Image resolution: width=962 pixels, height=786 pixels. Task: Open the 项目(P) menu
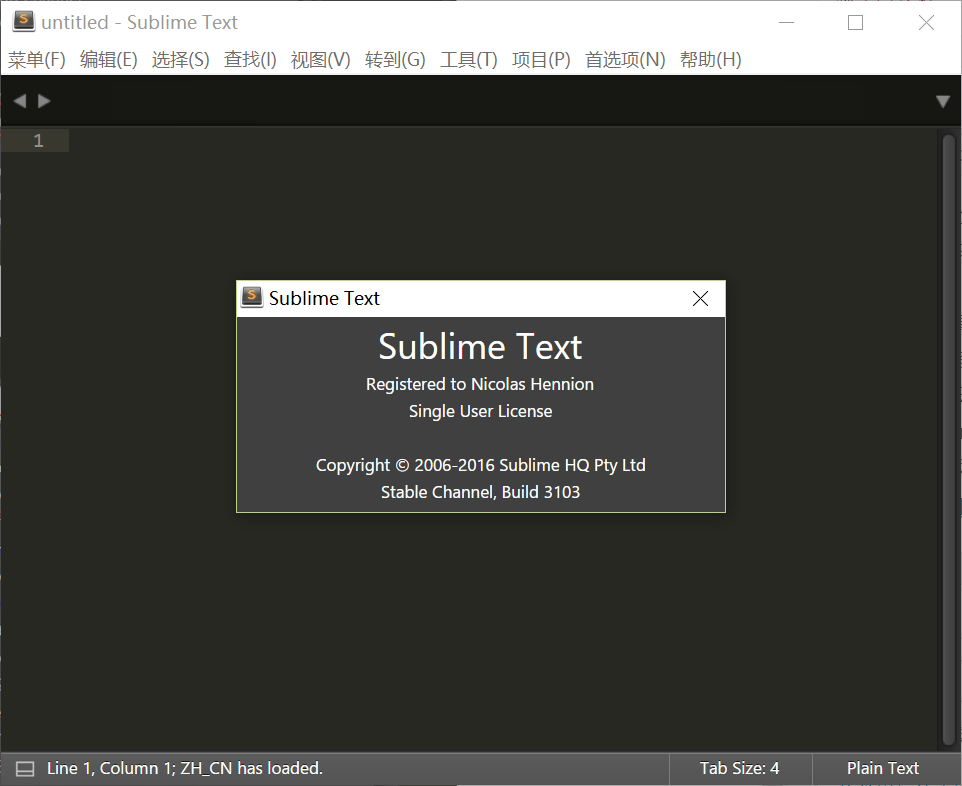[541, 60]
